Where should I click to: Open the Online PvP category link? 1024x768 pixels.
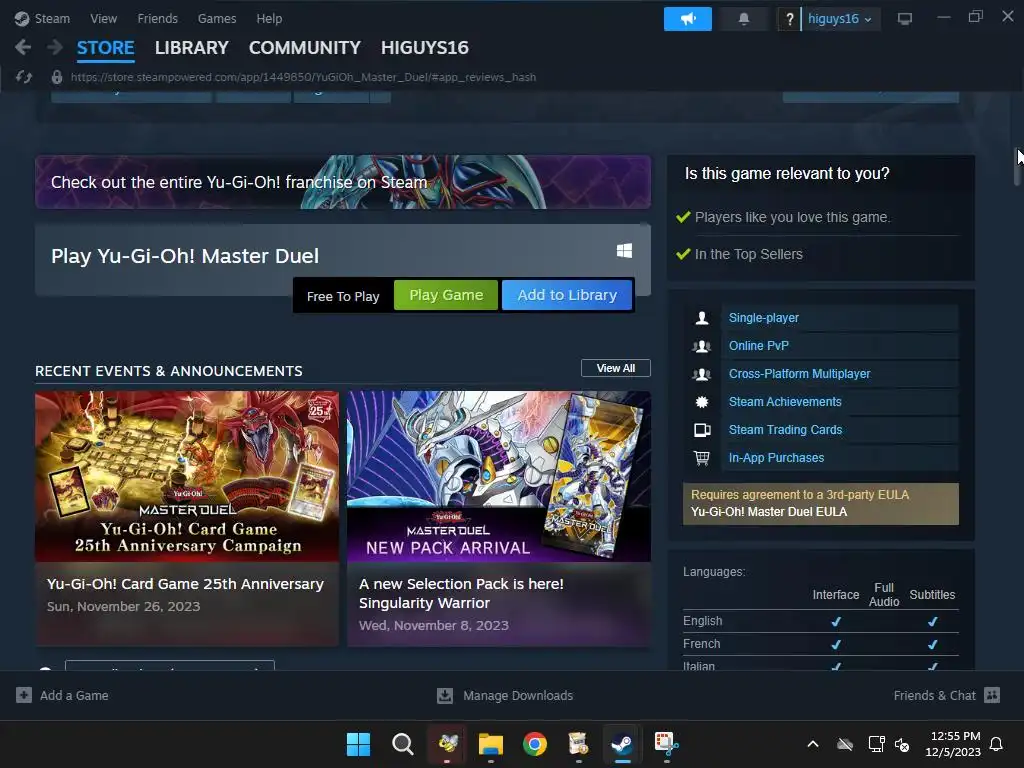click(x=758, y=346)
